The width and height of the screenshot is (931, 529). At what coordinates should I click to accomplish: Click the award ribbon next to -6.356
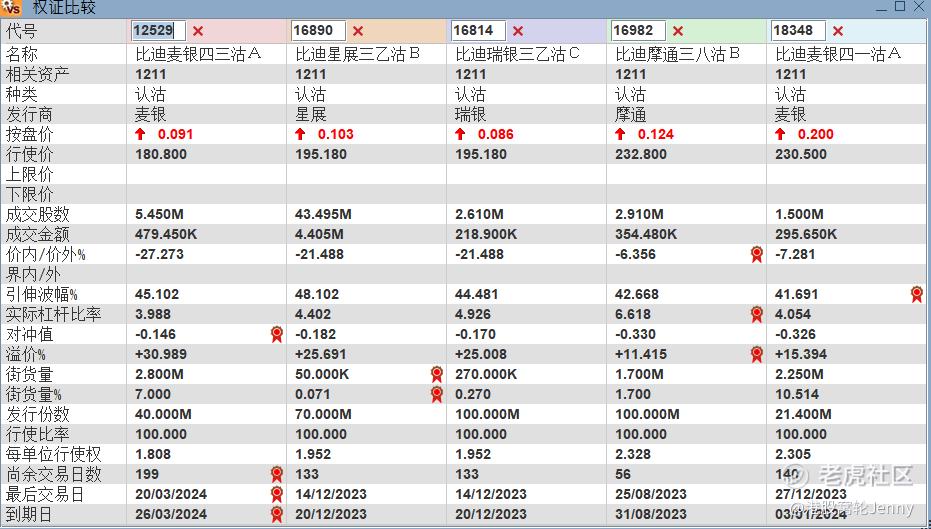(x=756, y=255)
